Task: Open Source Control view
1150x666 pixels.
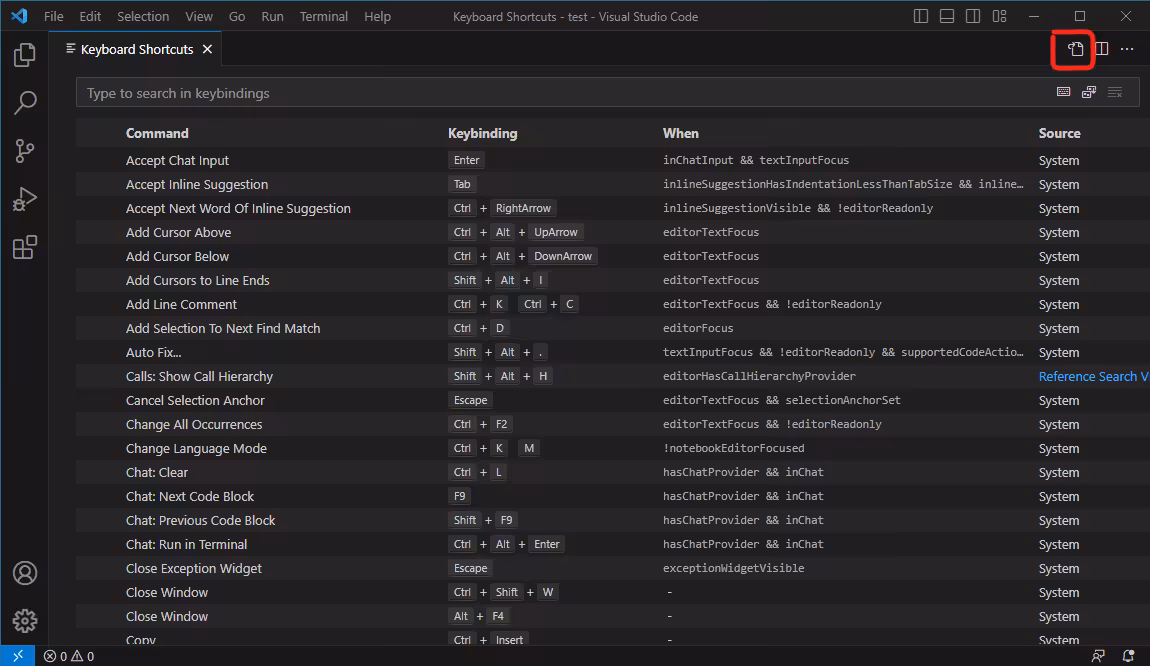Action: [24, 151]
